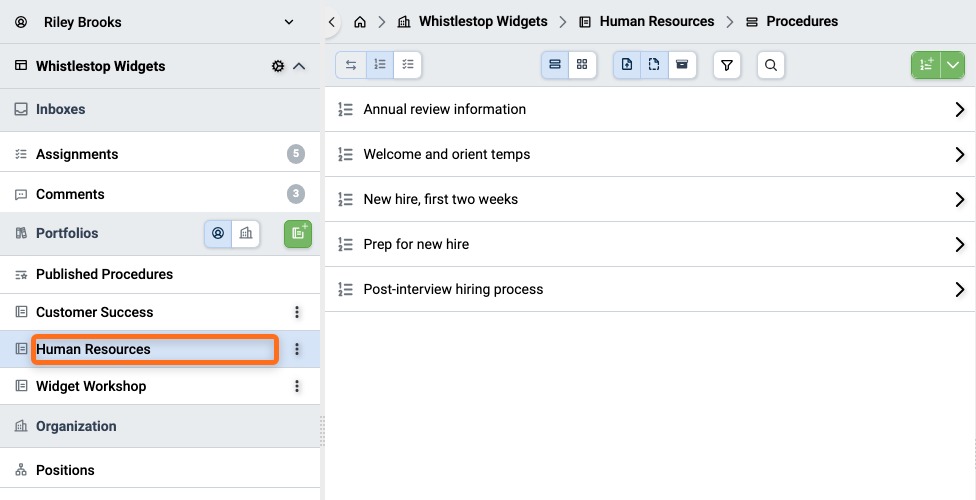Add a new portfolio with green button
This screenshot has width=976, height=500.
298,233
